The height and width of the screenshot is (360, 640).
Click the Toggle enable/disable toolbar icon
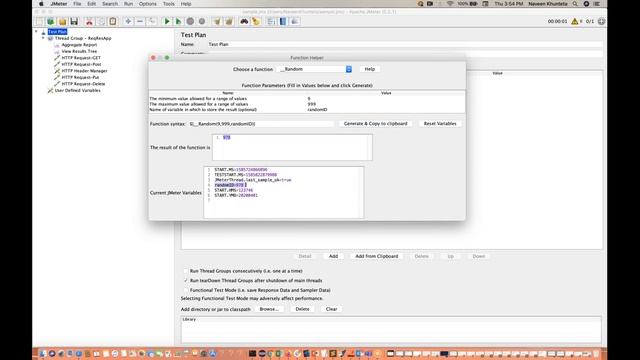pyautogui.click(x=152, y=21)
